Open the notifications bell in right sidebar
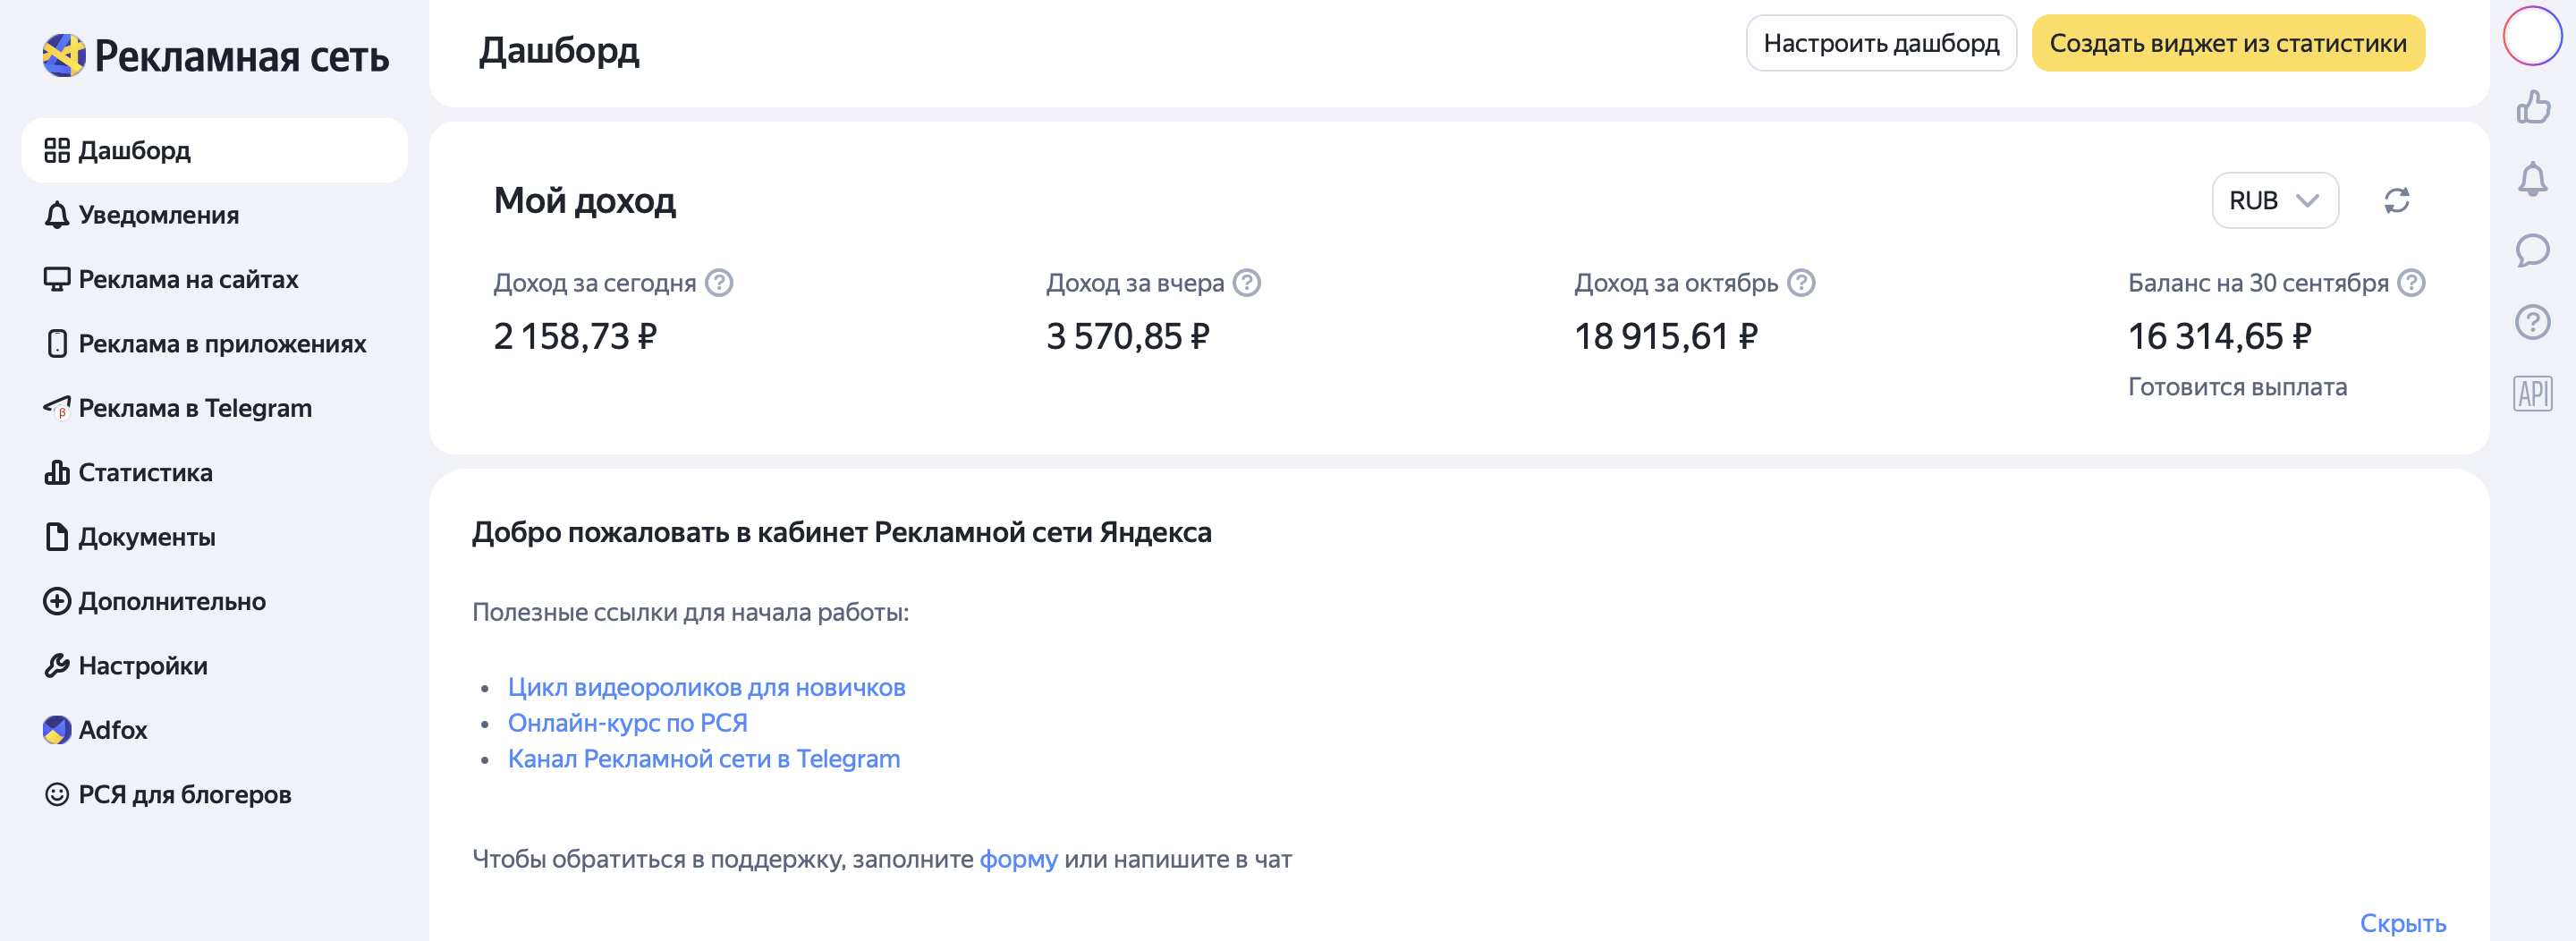 point(2532,179)
